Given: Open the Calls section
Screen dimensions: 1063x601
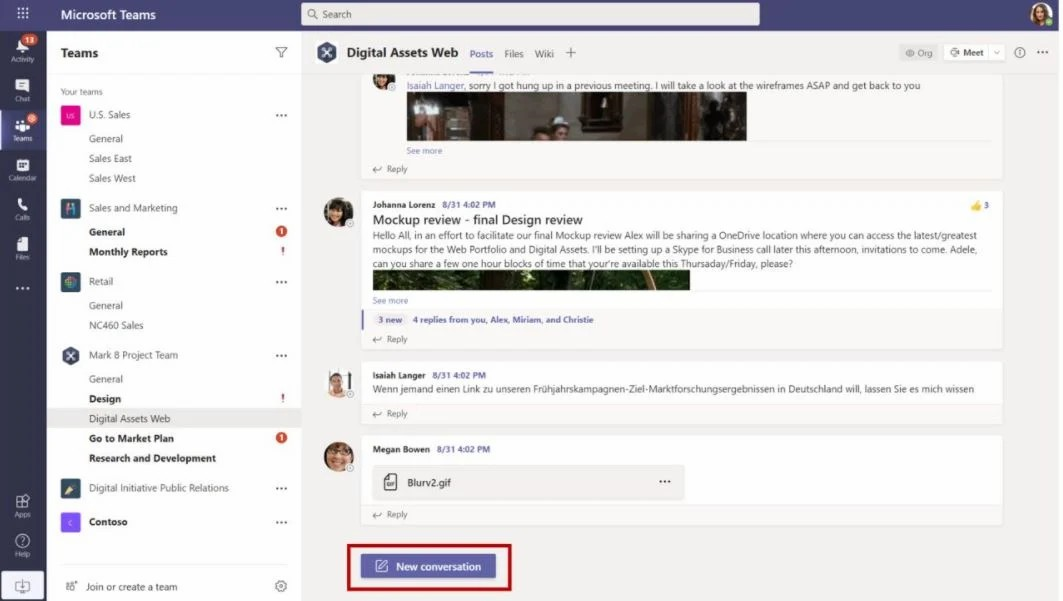Looking at the screenshot, I should pos(22,209).
